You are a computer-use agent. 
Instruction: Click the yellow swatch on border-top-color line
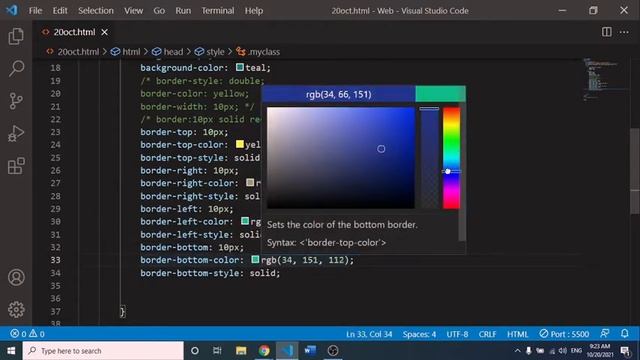(x=240, y=144)
